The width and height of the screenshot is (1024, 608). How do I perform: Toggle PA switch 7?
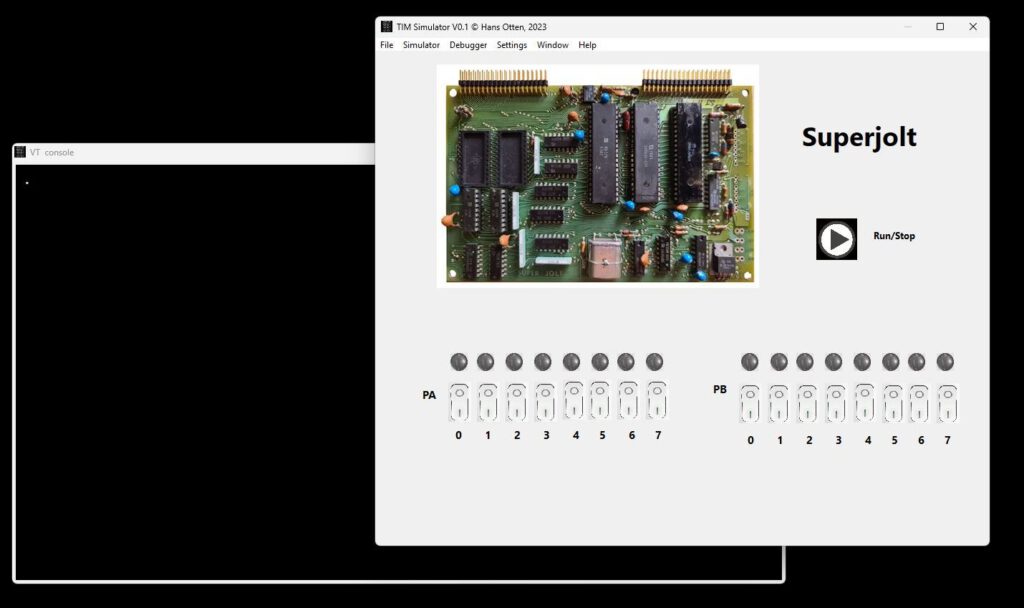point(657,400)
